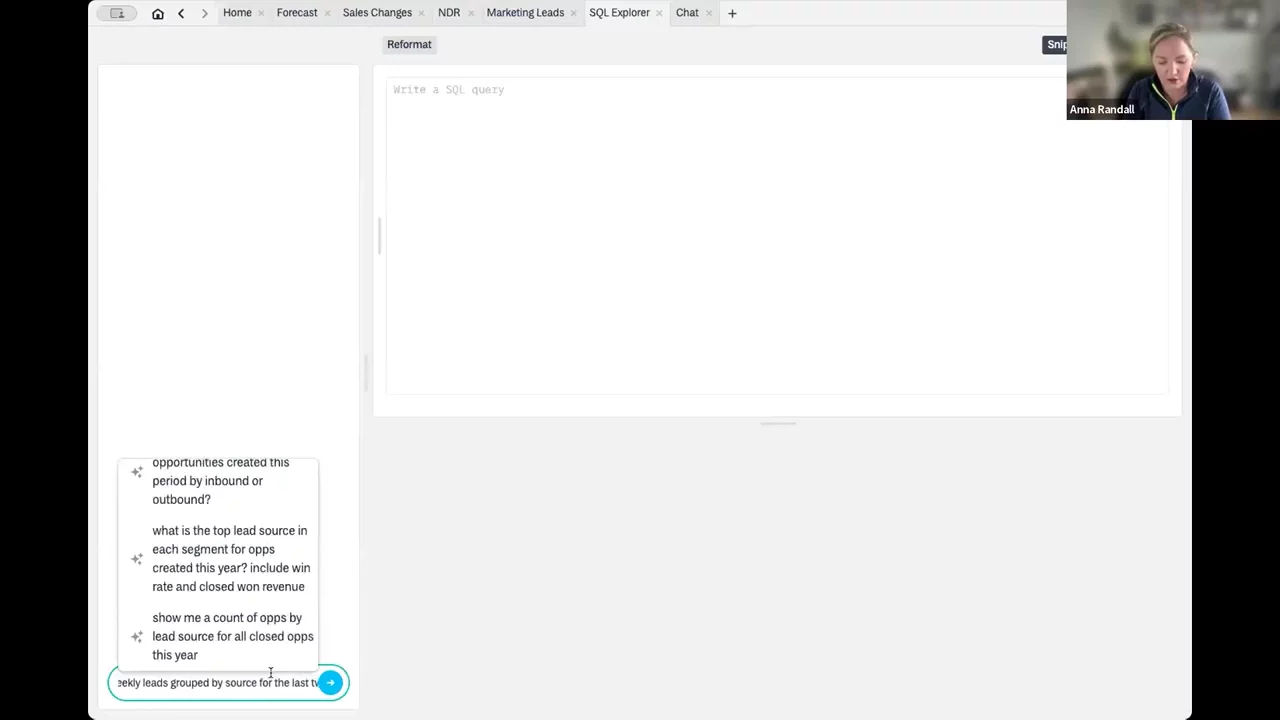Go forward with the right arrow

(x=204, y=13)
